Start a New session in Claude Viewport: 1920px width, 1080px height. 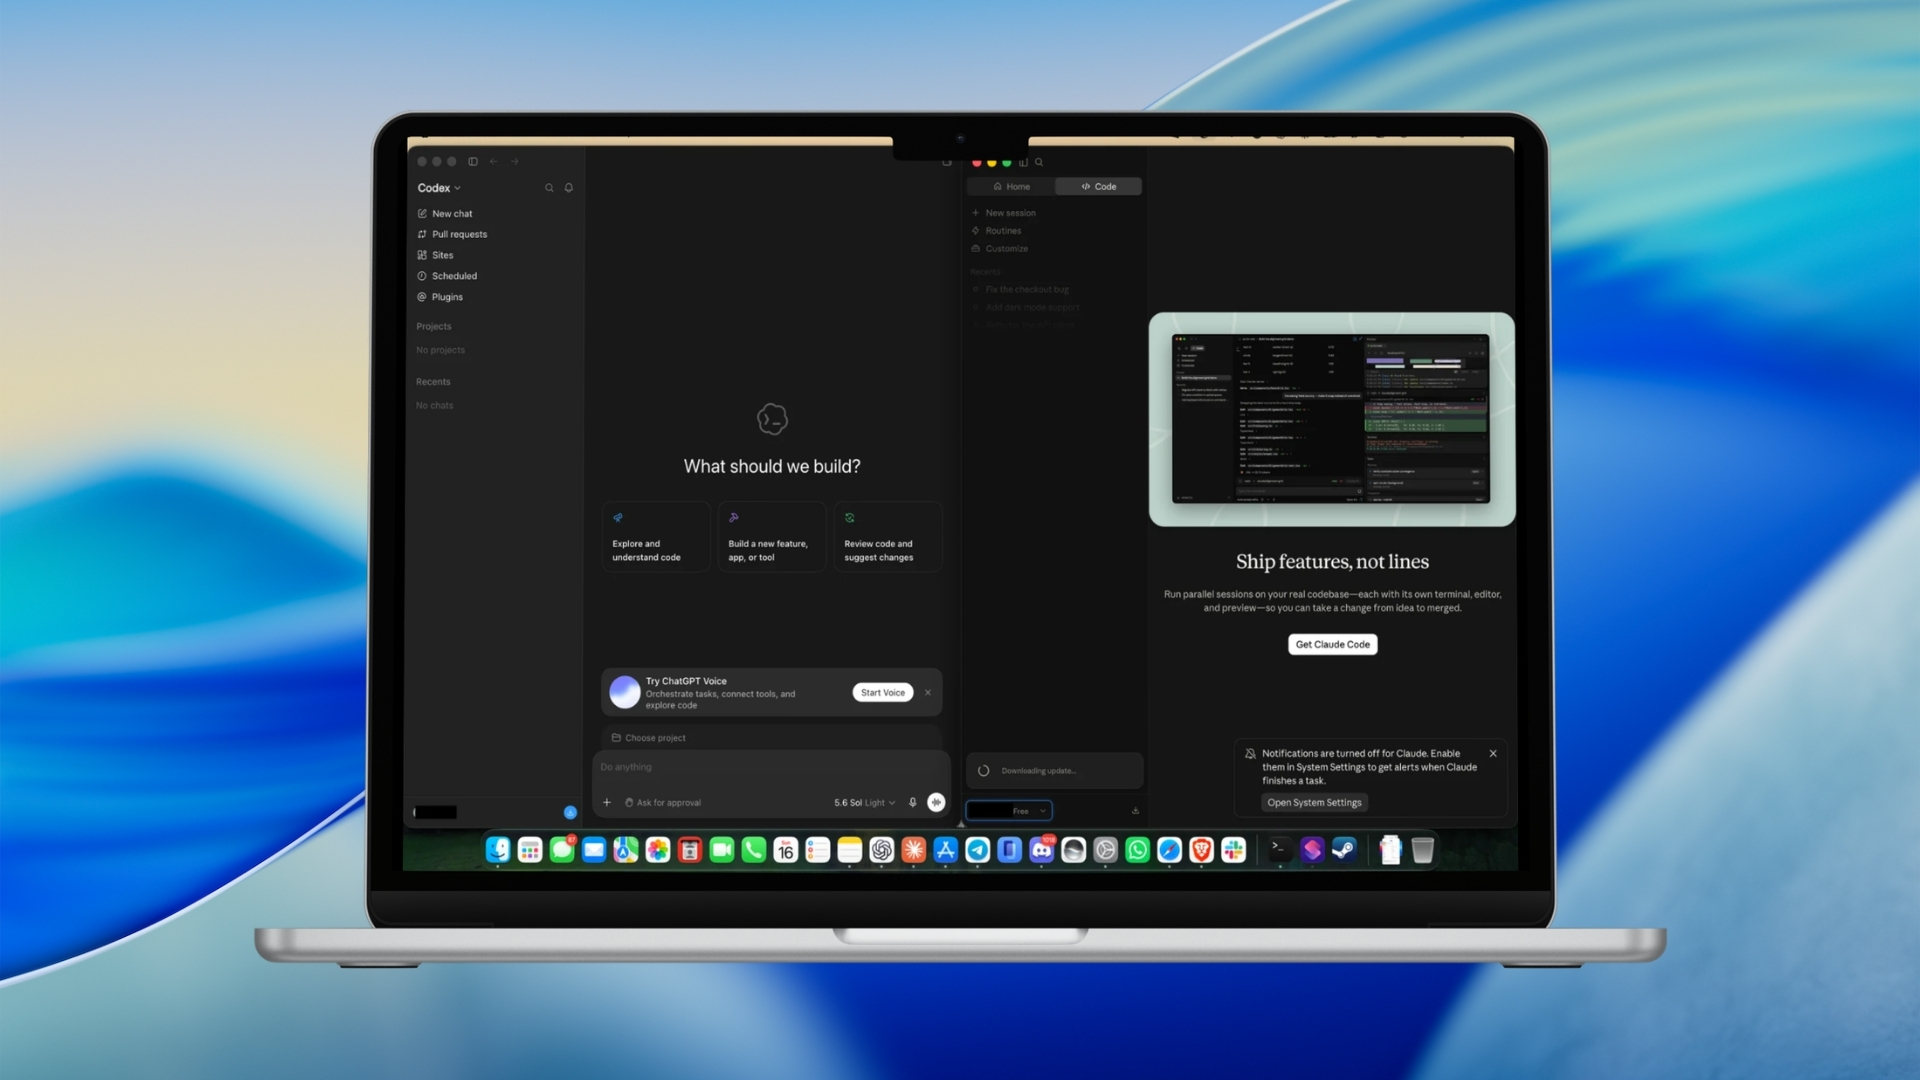(x=1003, y=213)
